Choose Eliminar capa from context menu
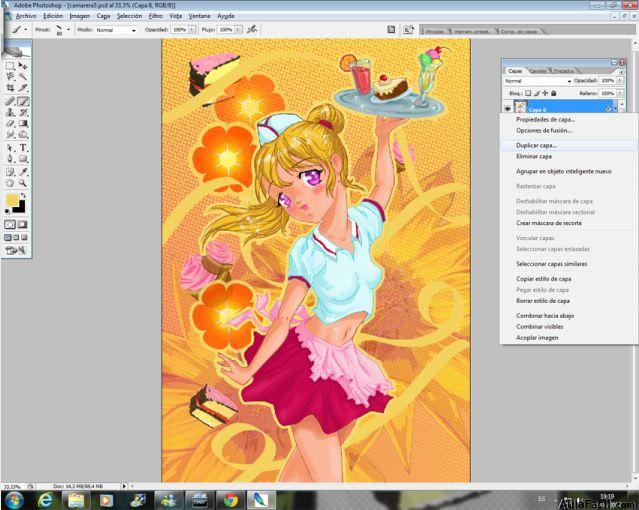639x510 pixels. click(534, 157)
